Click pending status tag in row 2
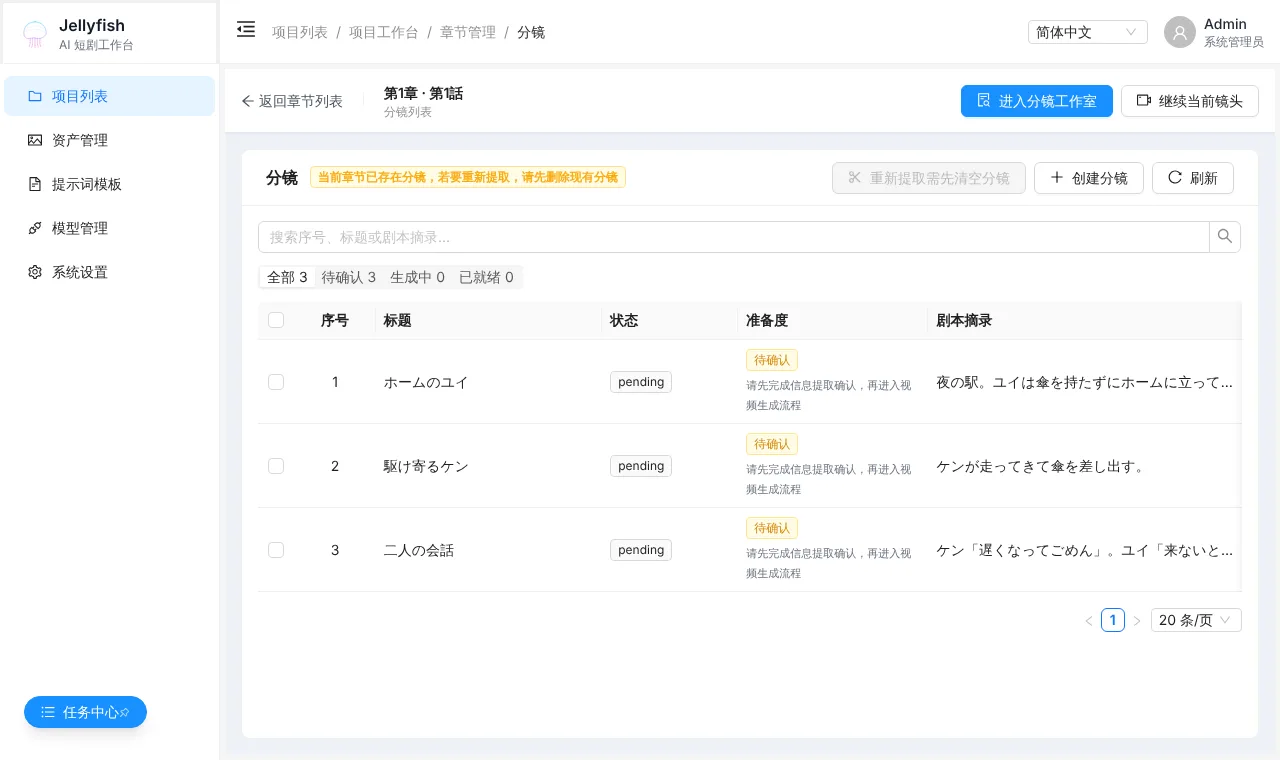The height and width of the screenshot is (760, 1280). 641,466
